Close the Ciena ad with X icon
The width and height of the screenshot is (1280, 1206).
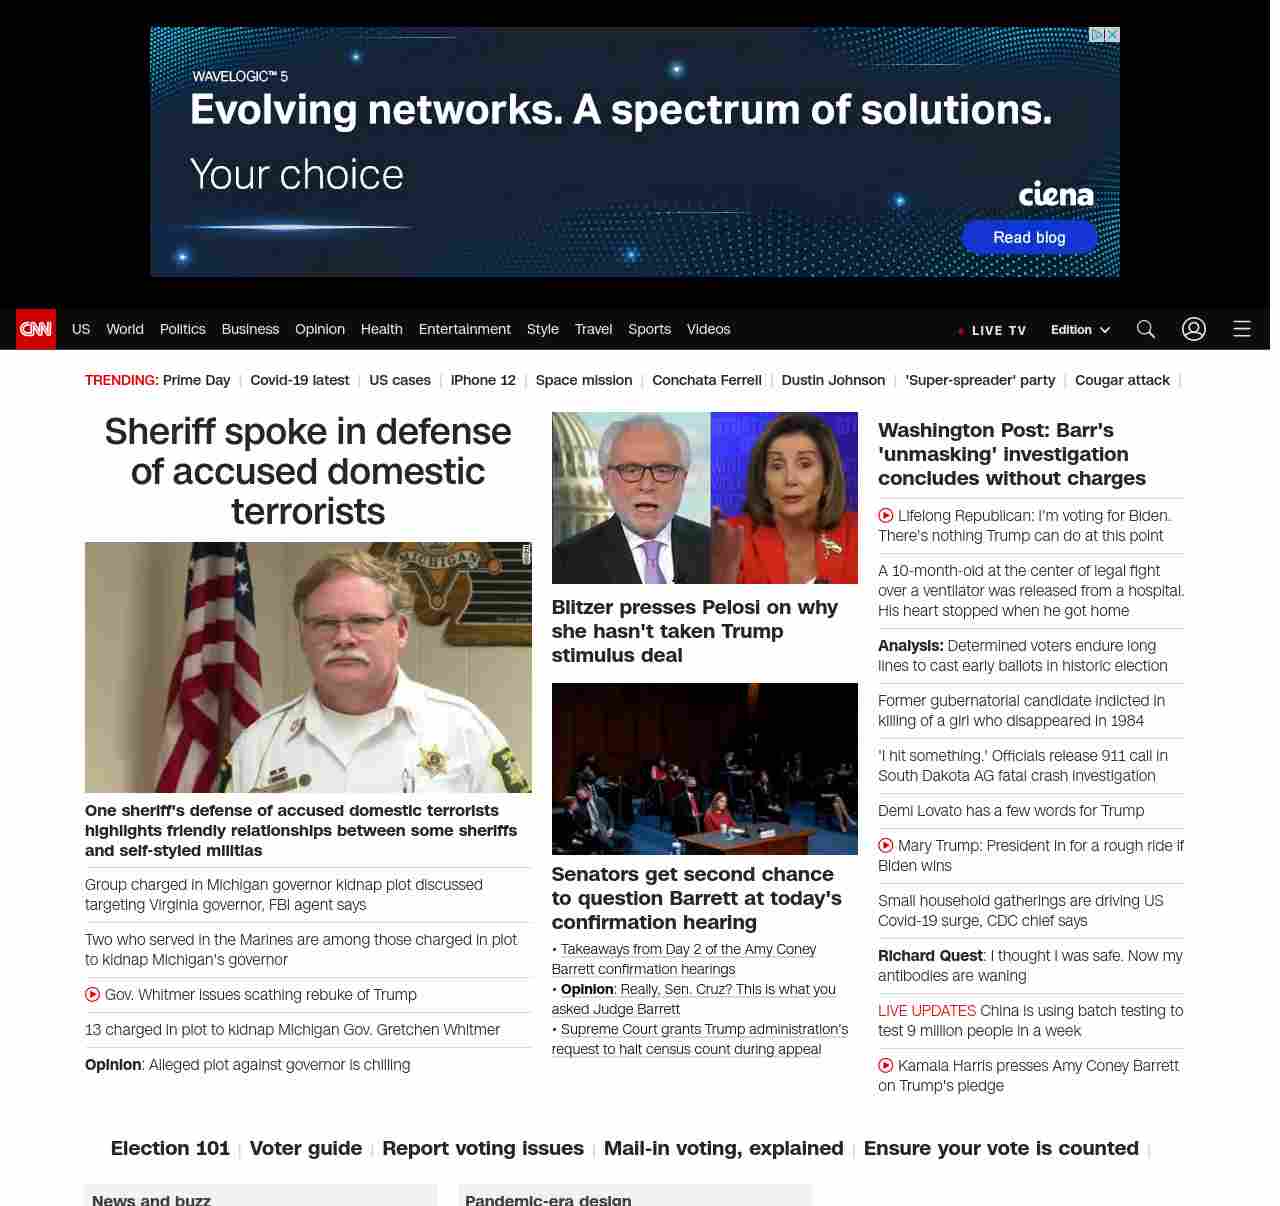coord(1112,35)
